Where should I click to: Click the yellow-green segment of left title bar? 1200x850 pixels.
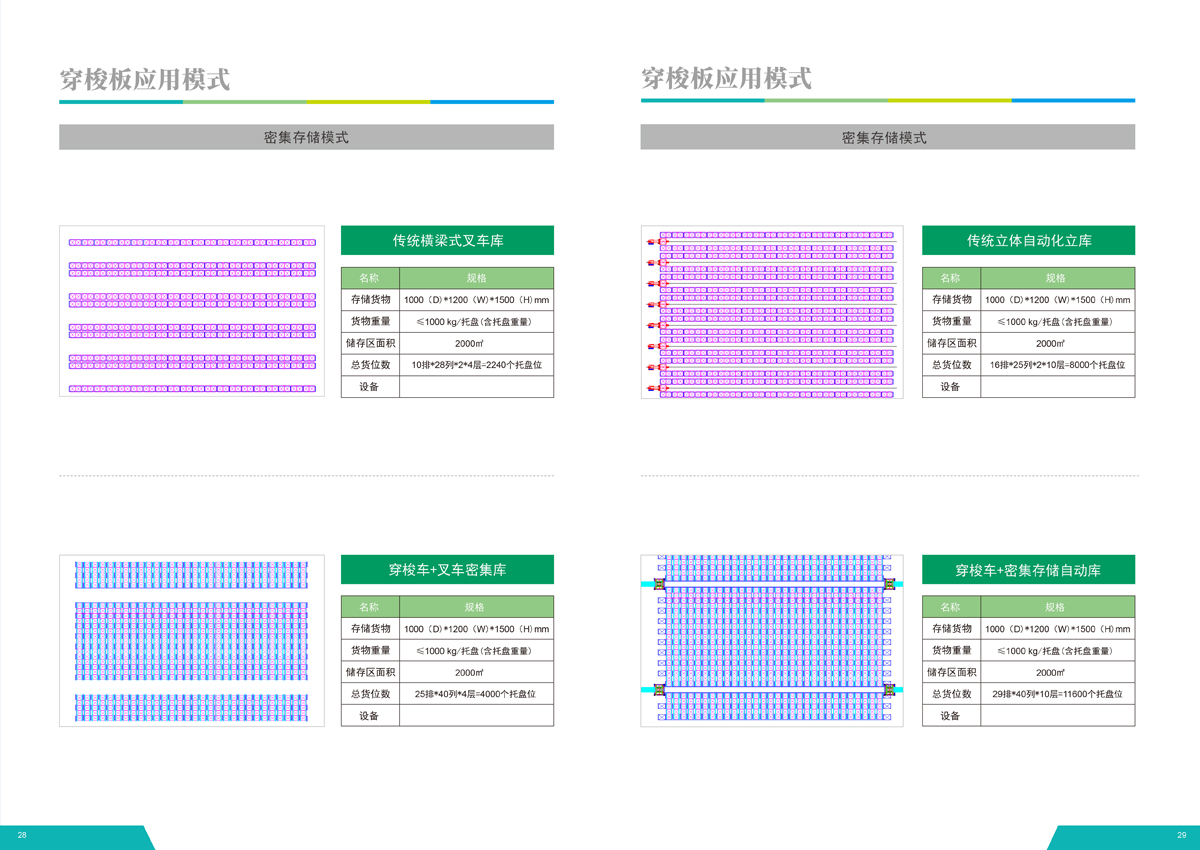[368, 101]
